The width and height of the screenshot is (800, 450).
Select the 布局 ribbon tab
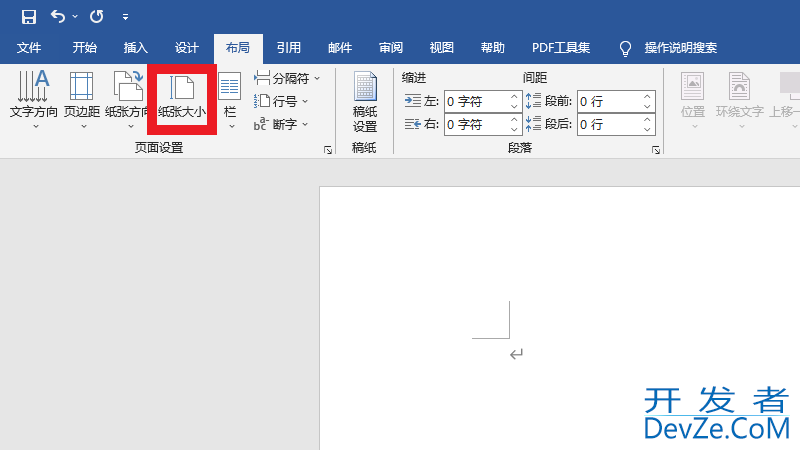click(238, 48)
